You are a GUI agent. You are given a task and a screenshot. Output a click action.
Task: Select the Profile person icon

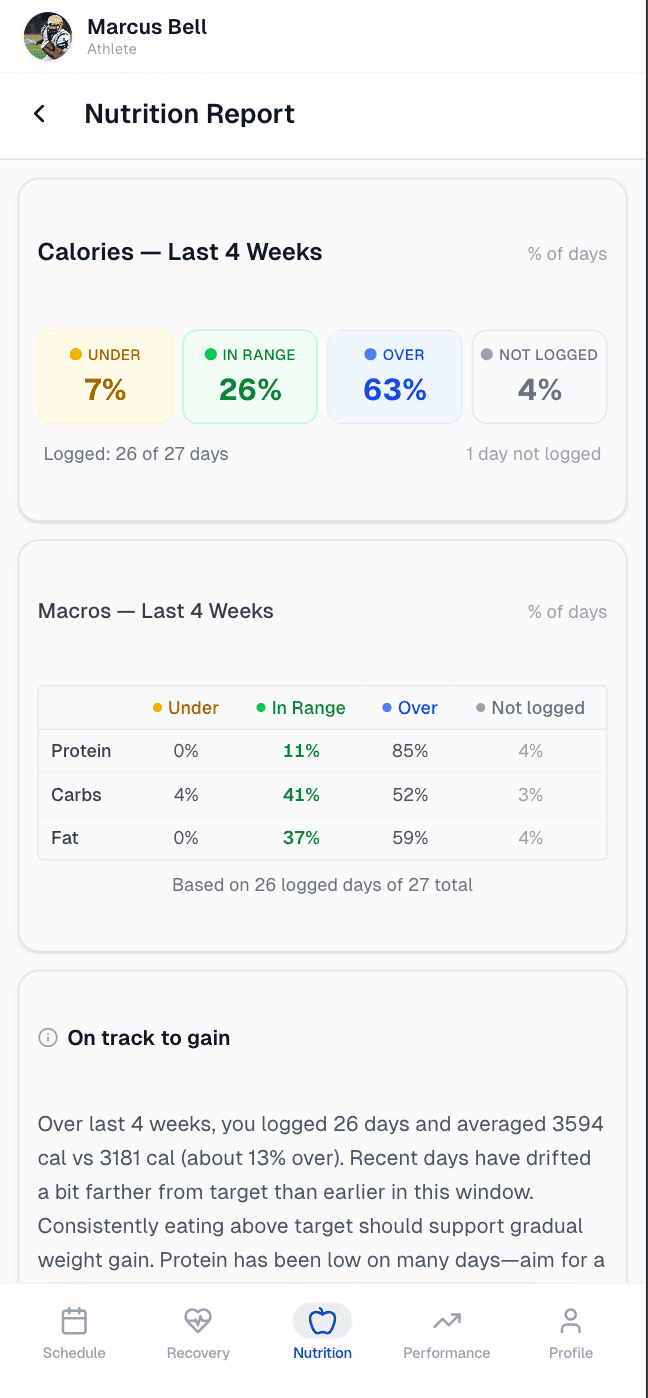coord(570,1320)
